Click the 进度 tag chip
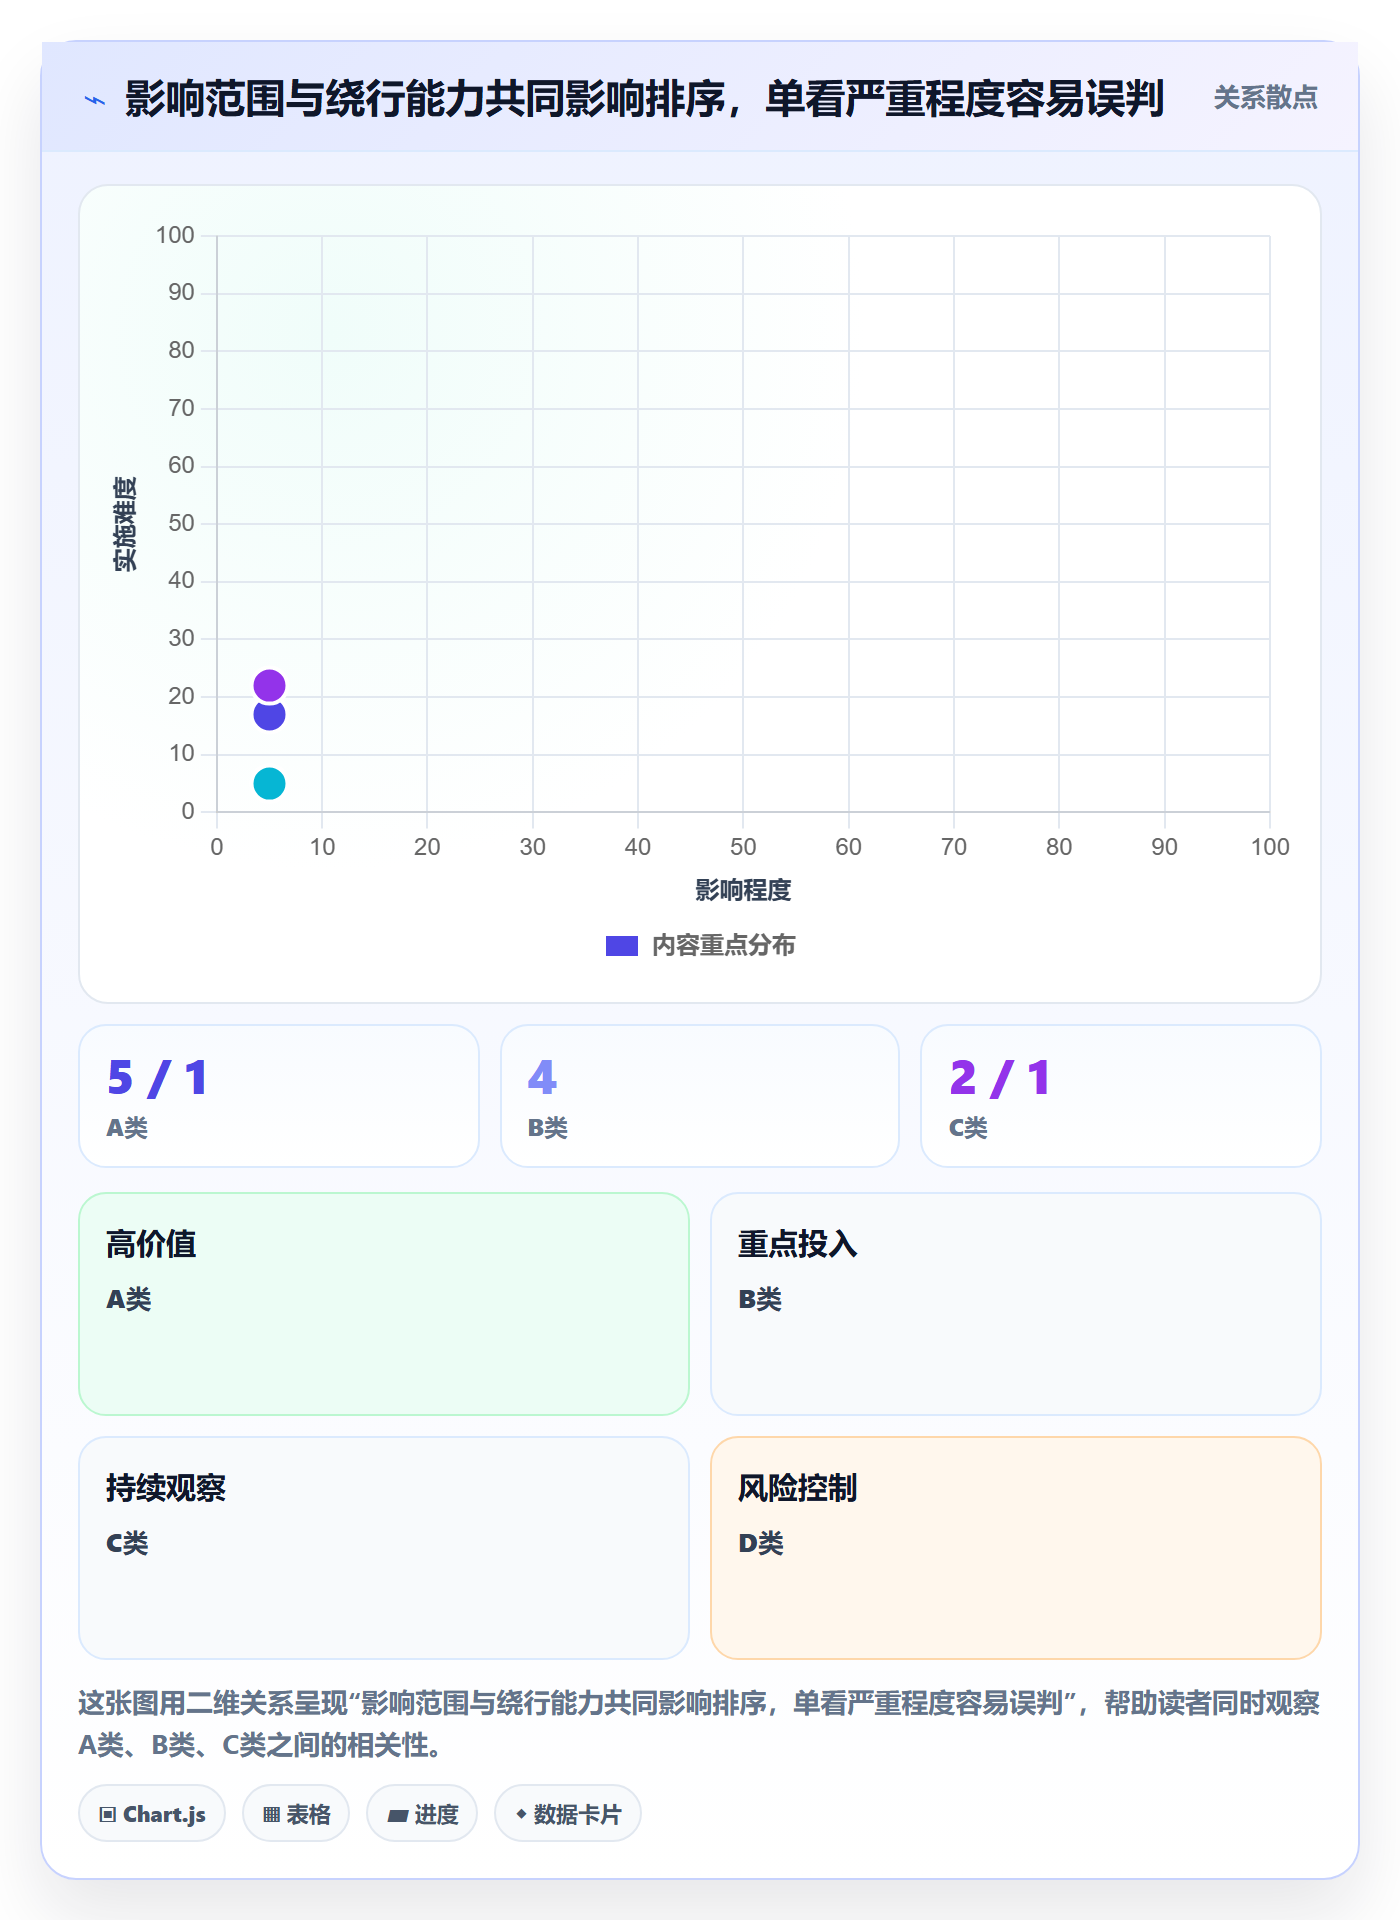The image size is (1400, 1920). pos(422,1814)
